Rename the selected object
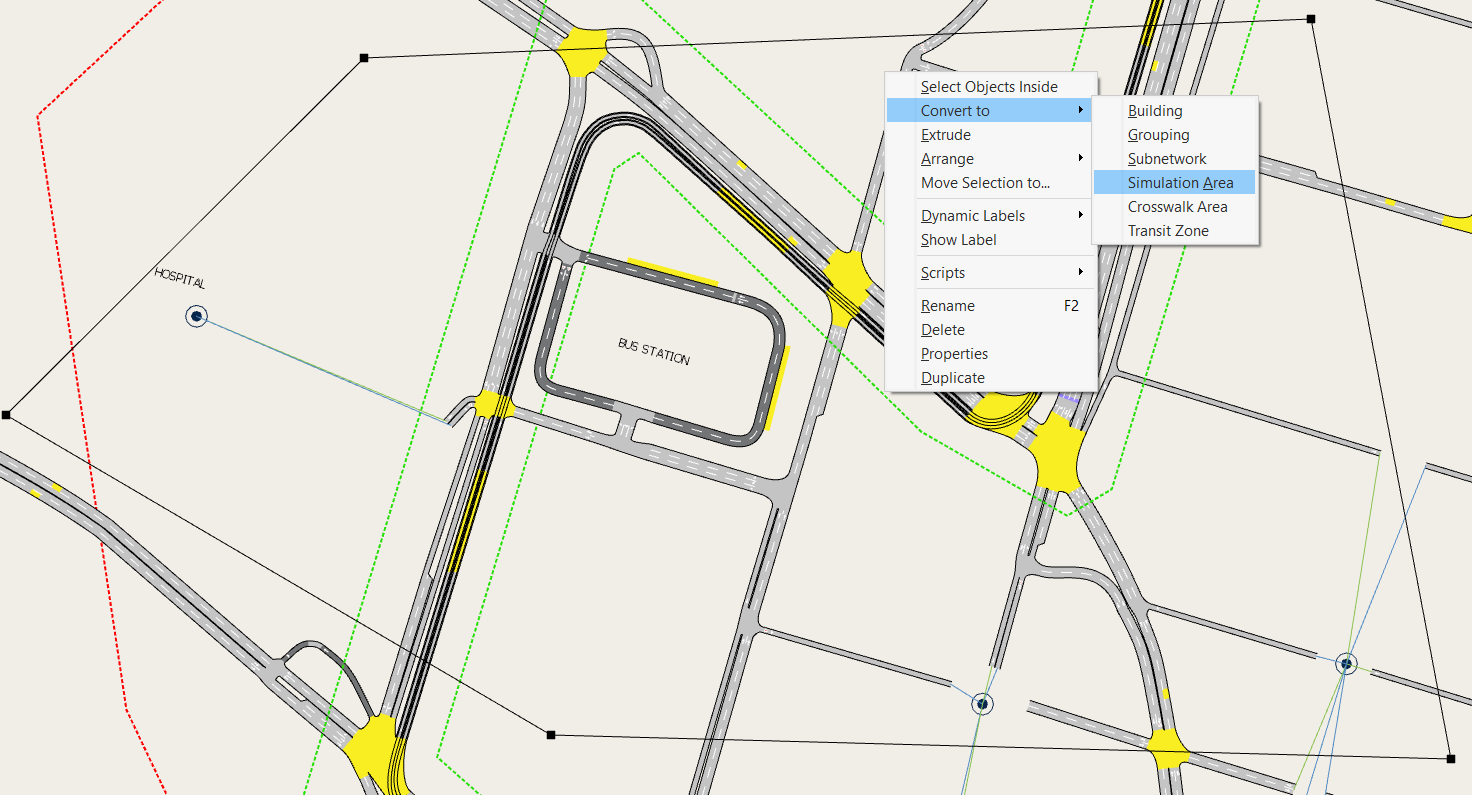Screen dimensions: 1472x795 947,305
